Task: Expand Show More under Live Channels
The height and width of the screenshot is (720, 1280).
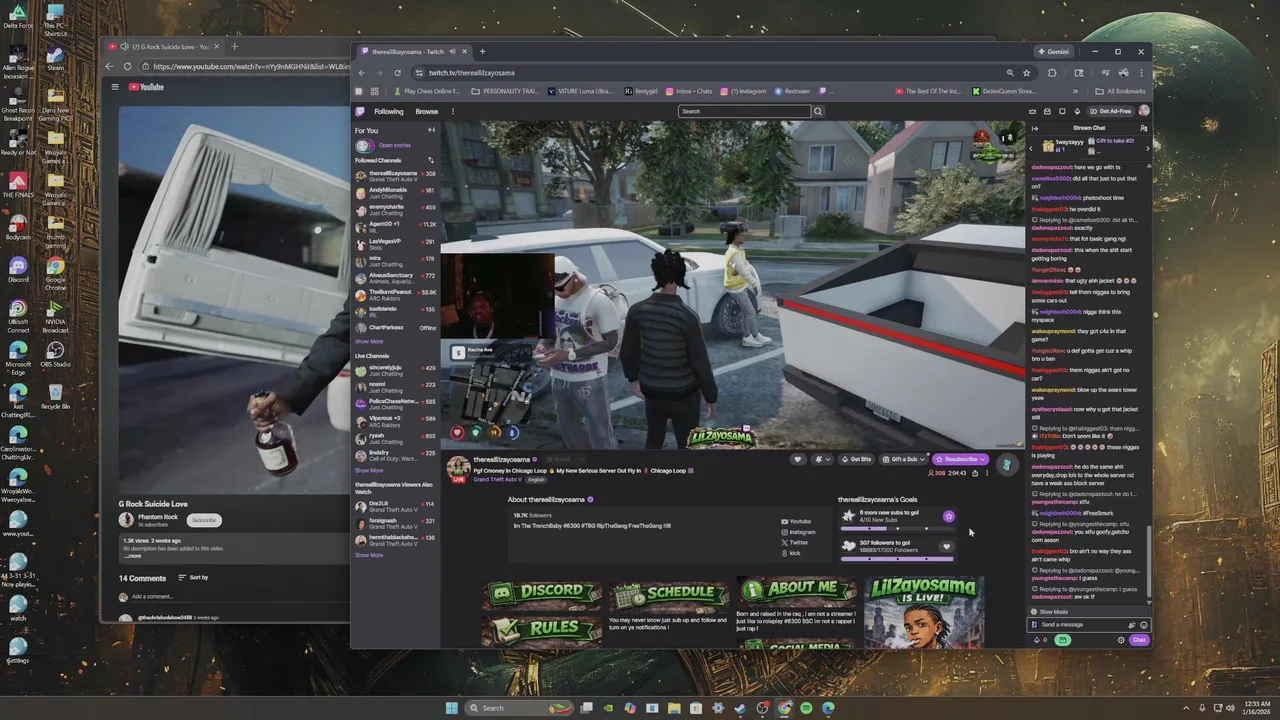Action: click(x=369, y=470)
